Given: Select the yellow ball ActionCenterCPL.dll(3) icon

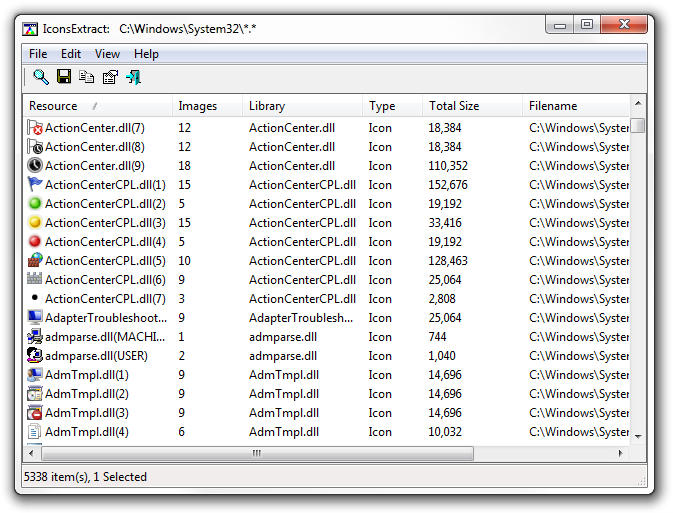Looking at the screenshot, I should 35,223.
